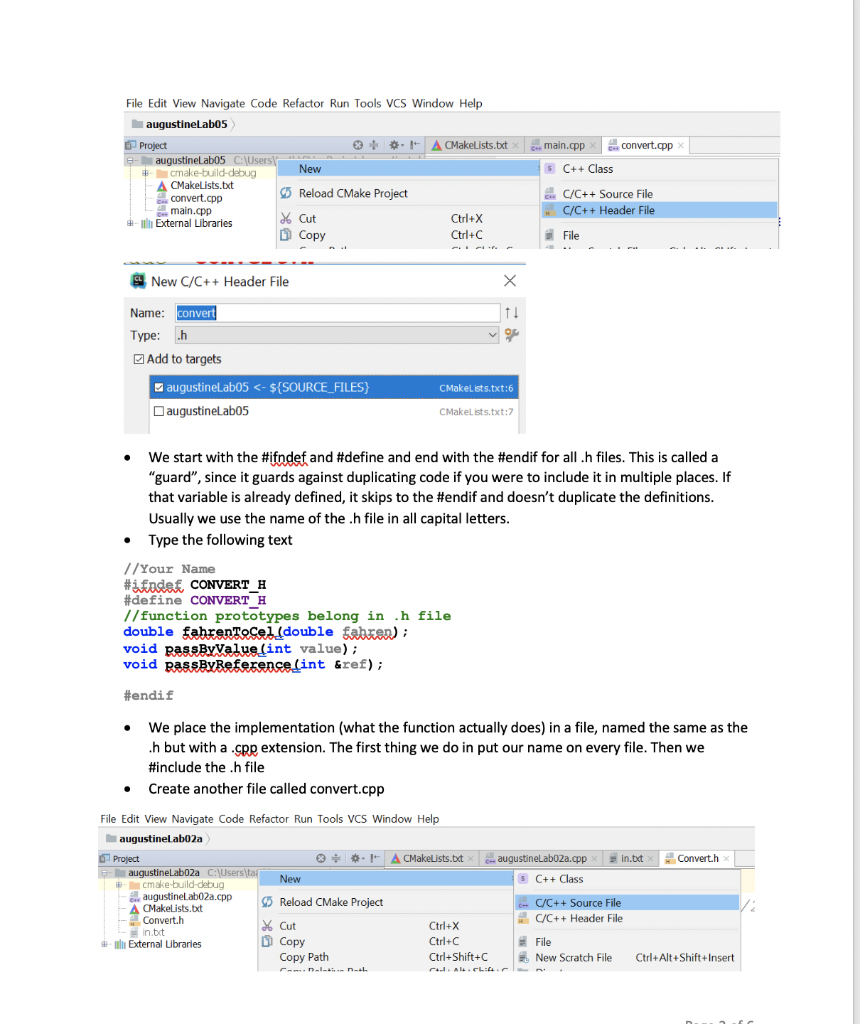Viewport: 860px width, 1024px height.
Task: Click the wrench icon beside the Type field
Action: (511, 335)
